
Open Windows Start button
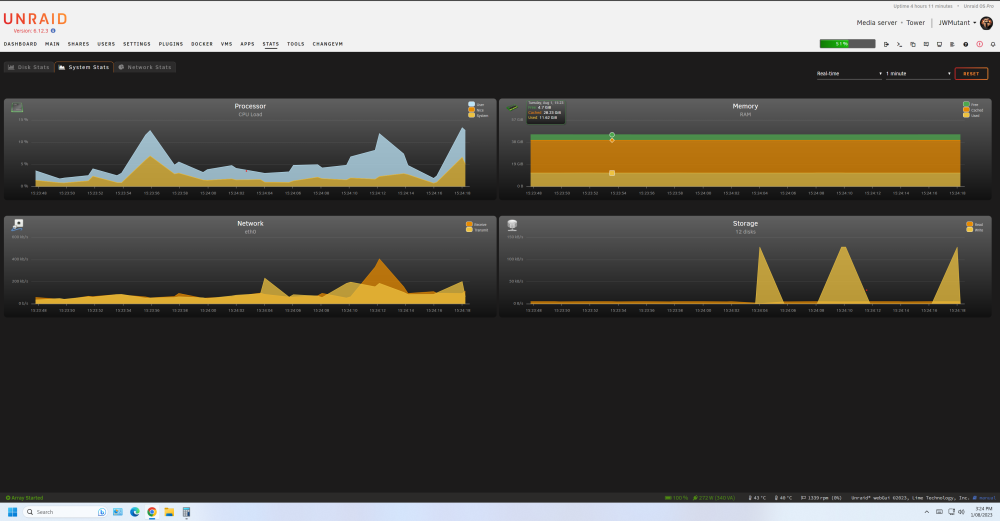(12, 511)
